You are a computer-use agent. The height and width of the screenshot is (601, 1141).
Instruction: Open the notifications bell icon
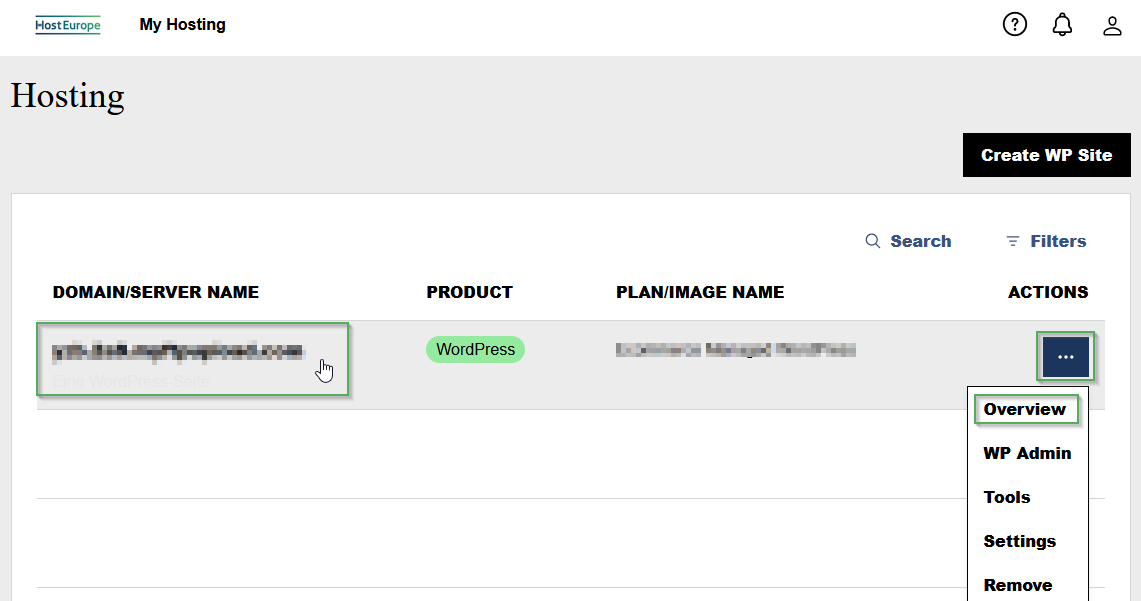click(1062, 25)
